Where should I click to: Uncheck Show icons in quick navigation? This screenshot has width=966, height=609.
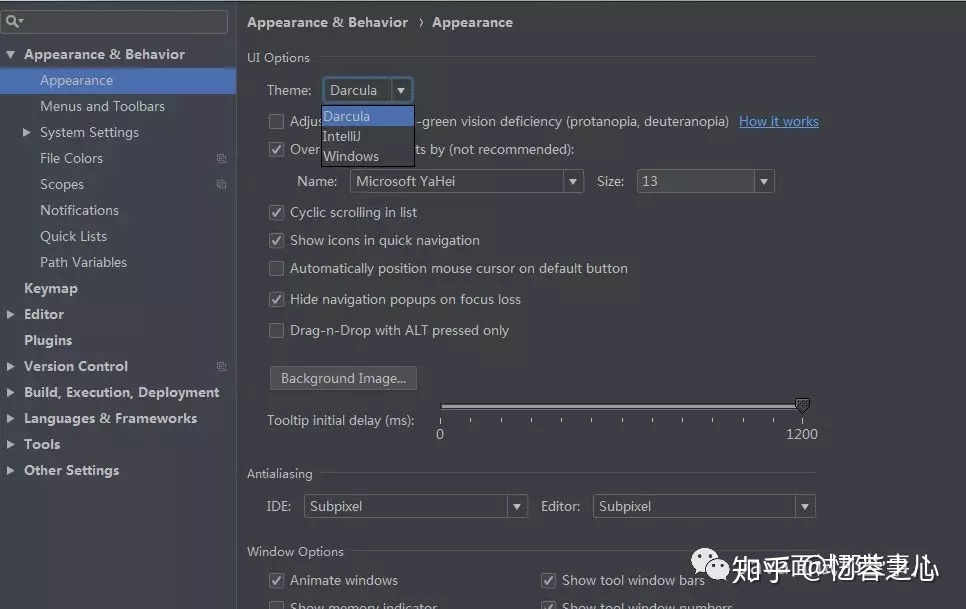point(276,240)
